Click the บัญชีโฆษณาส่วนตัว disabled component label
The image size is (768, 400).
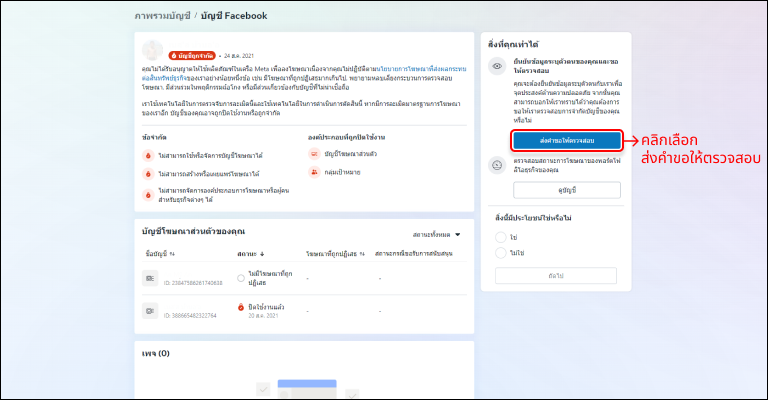pos(351,154)
